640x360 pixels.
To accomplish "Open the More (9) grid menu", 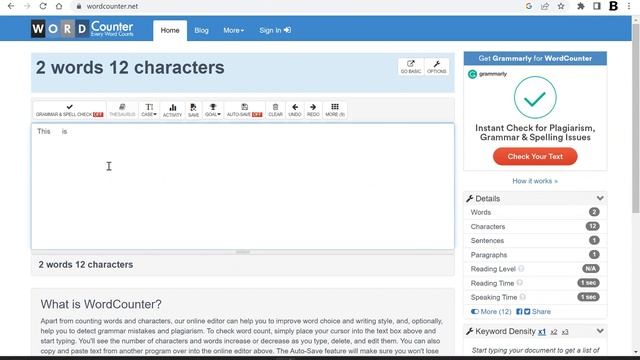I will (335, 110).
